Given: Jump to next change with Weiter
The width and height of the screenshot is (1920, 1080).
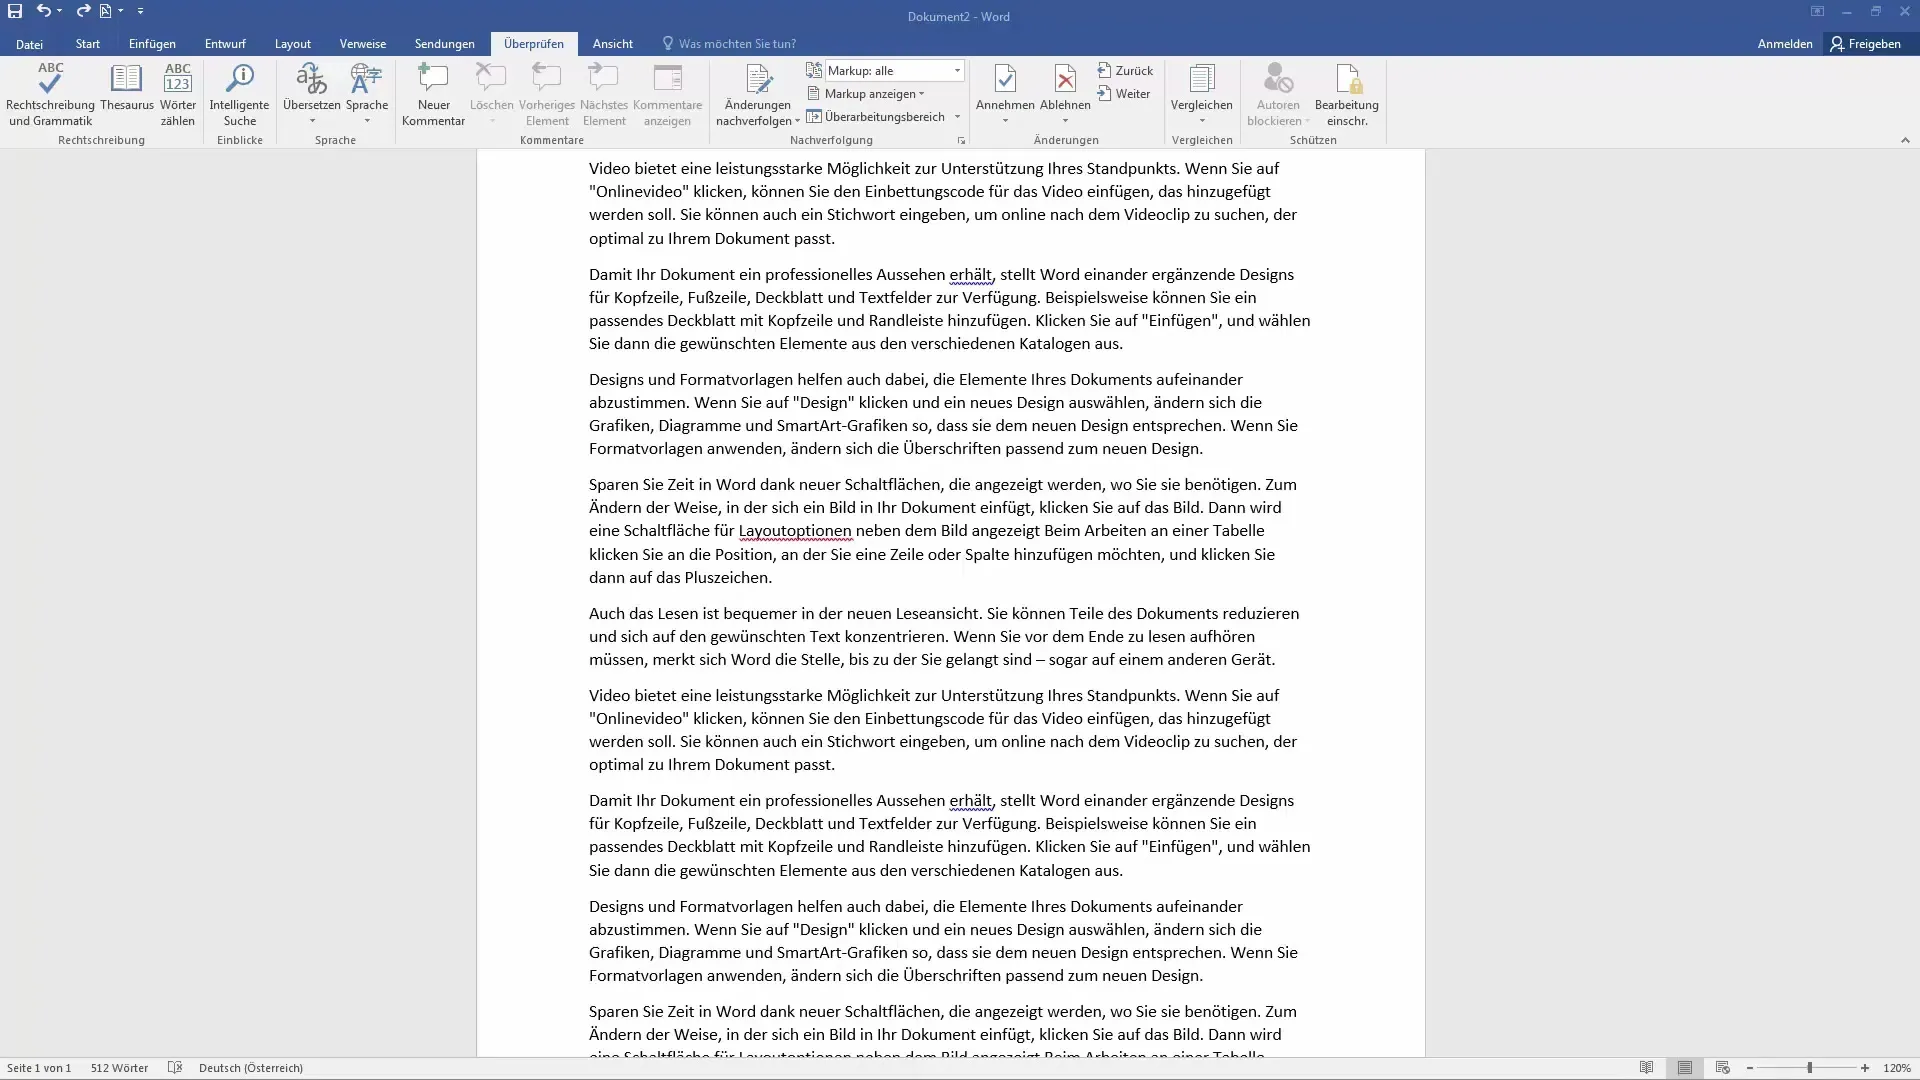Looking at the screenshot, I should [x=1123, y=94].
